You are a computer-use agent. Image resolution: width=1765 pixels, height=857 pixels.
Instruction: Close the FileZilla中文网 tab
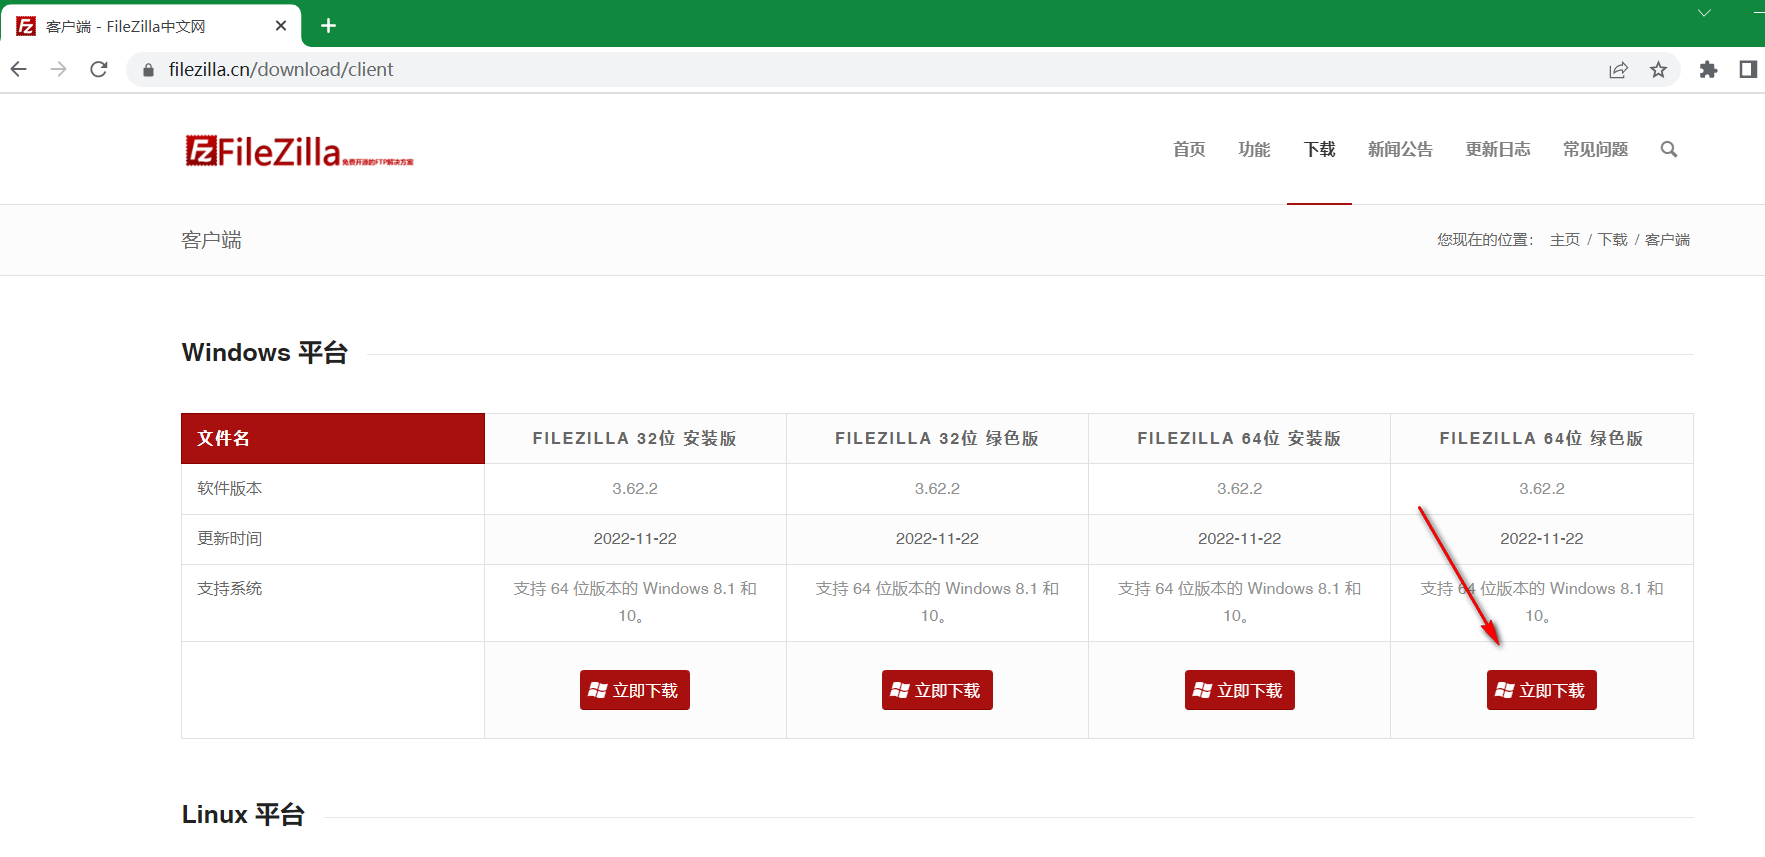click(281, 26)
